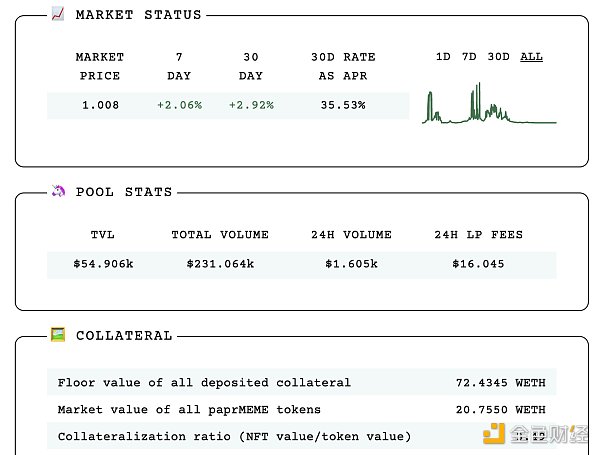This screenshot has height=455, width=600.
Task: Click the paprMEME tokens market value row
Action: click(301, 409)
